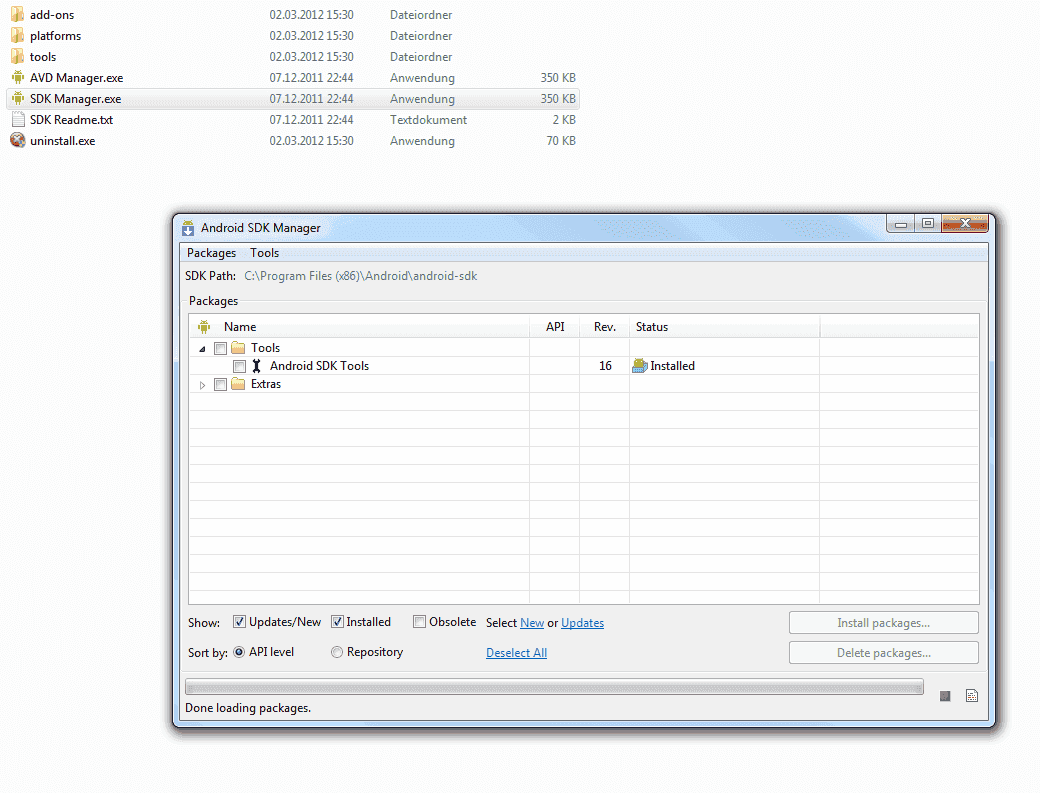Select the Tools category row label

[265, 348]
